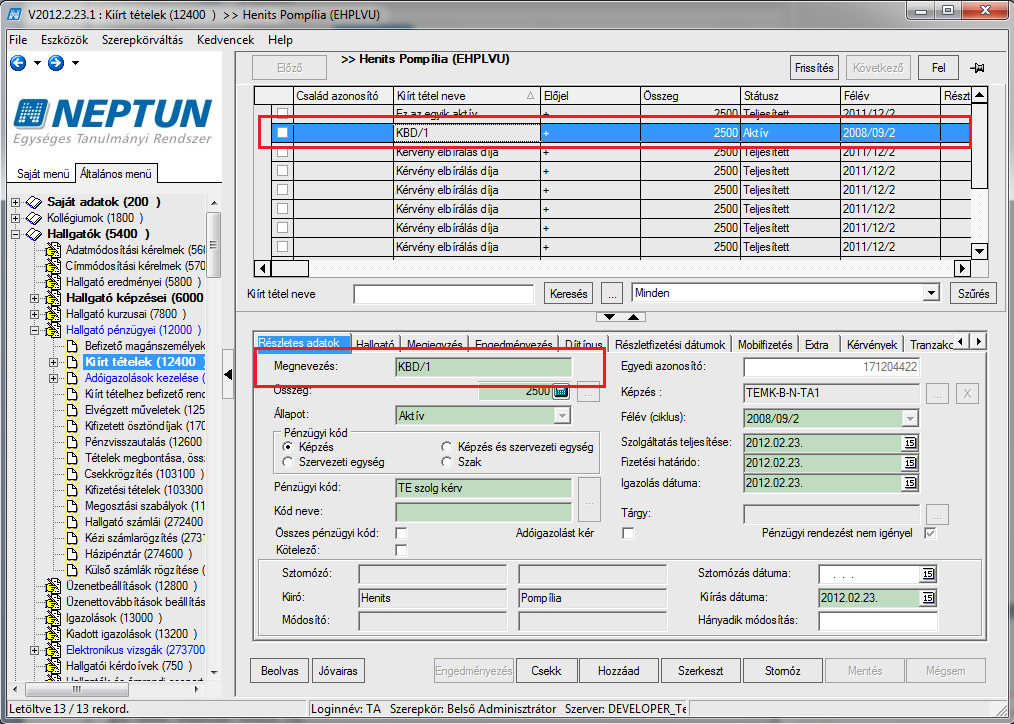The width and height of the screenshot is (1014, 724).
Task: Open the Pénzvisszautalás tree item
Action: coord(144,442)
